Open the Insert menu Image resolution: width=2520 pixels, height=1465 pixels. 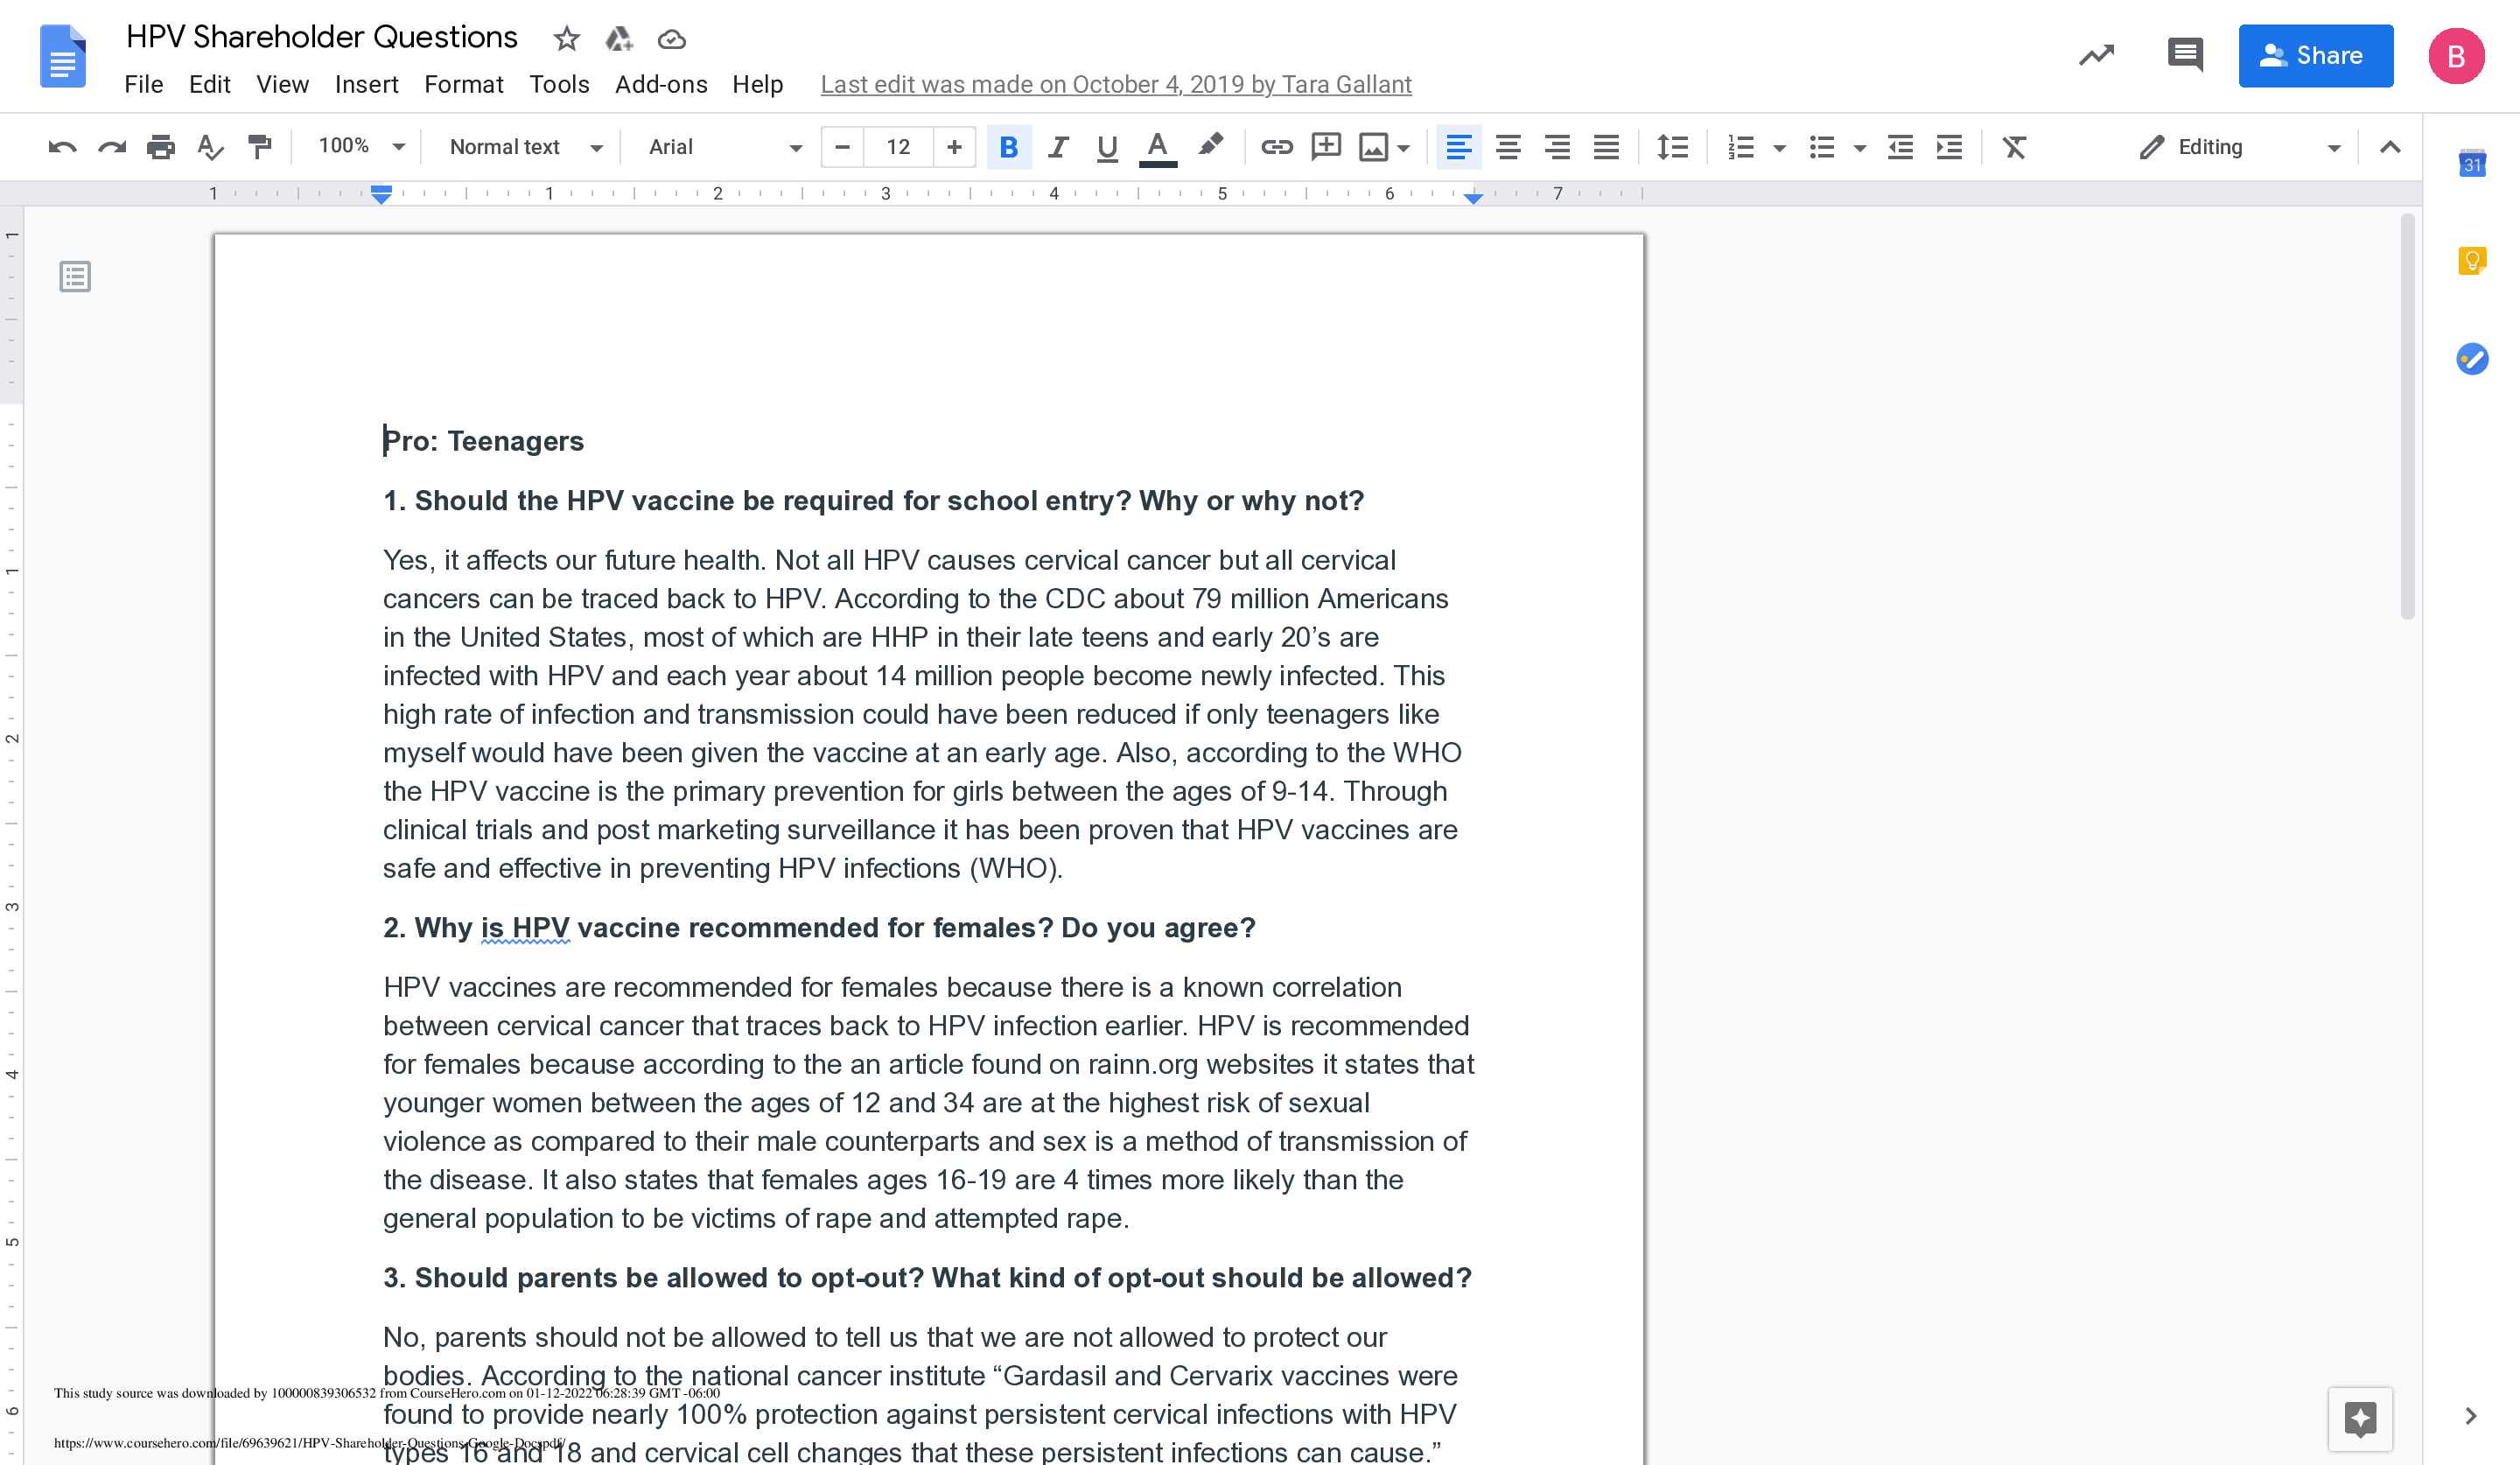(366, 84)
